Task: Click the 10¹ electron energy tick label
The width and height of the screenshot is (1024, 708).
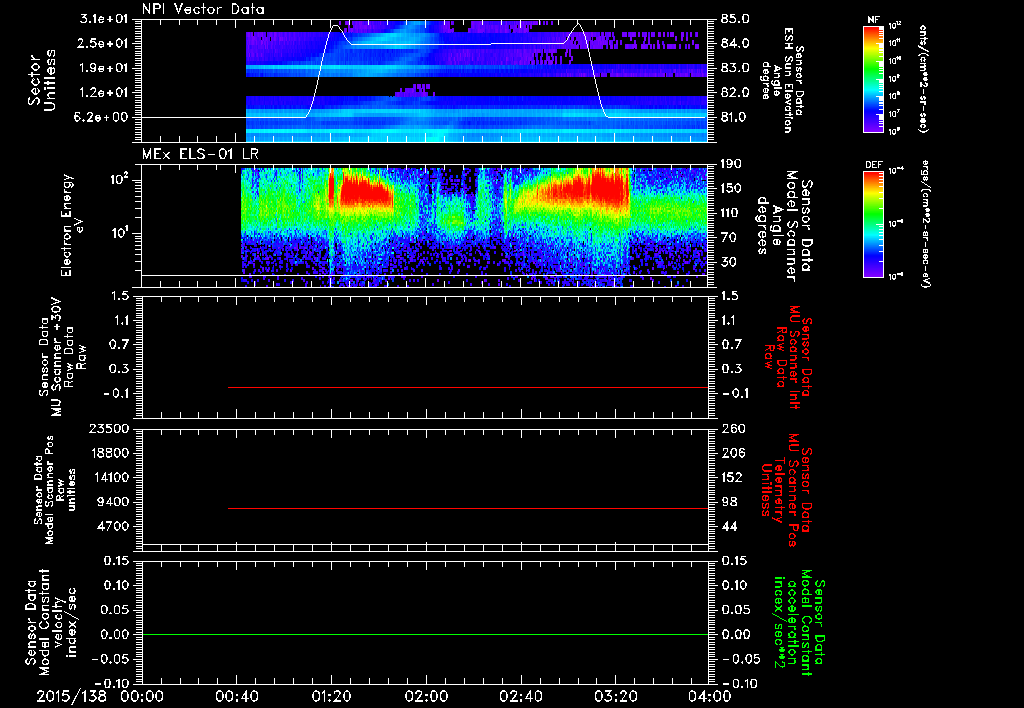Action: (118, 233)
